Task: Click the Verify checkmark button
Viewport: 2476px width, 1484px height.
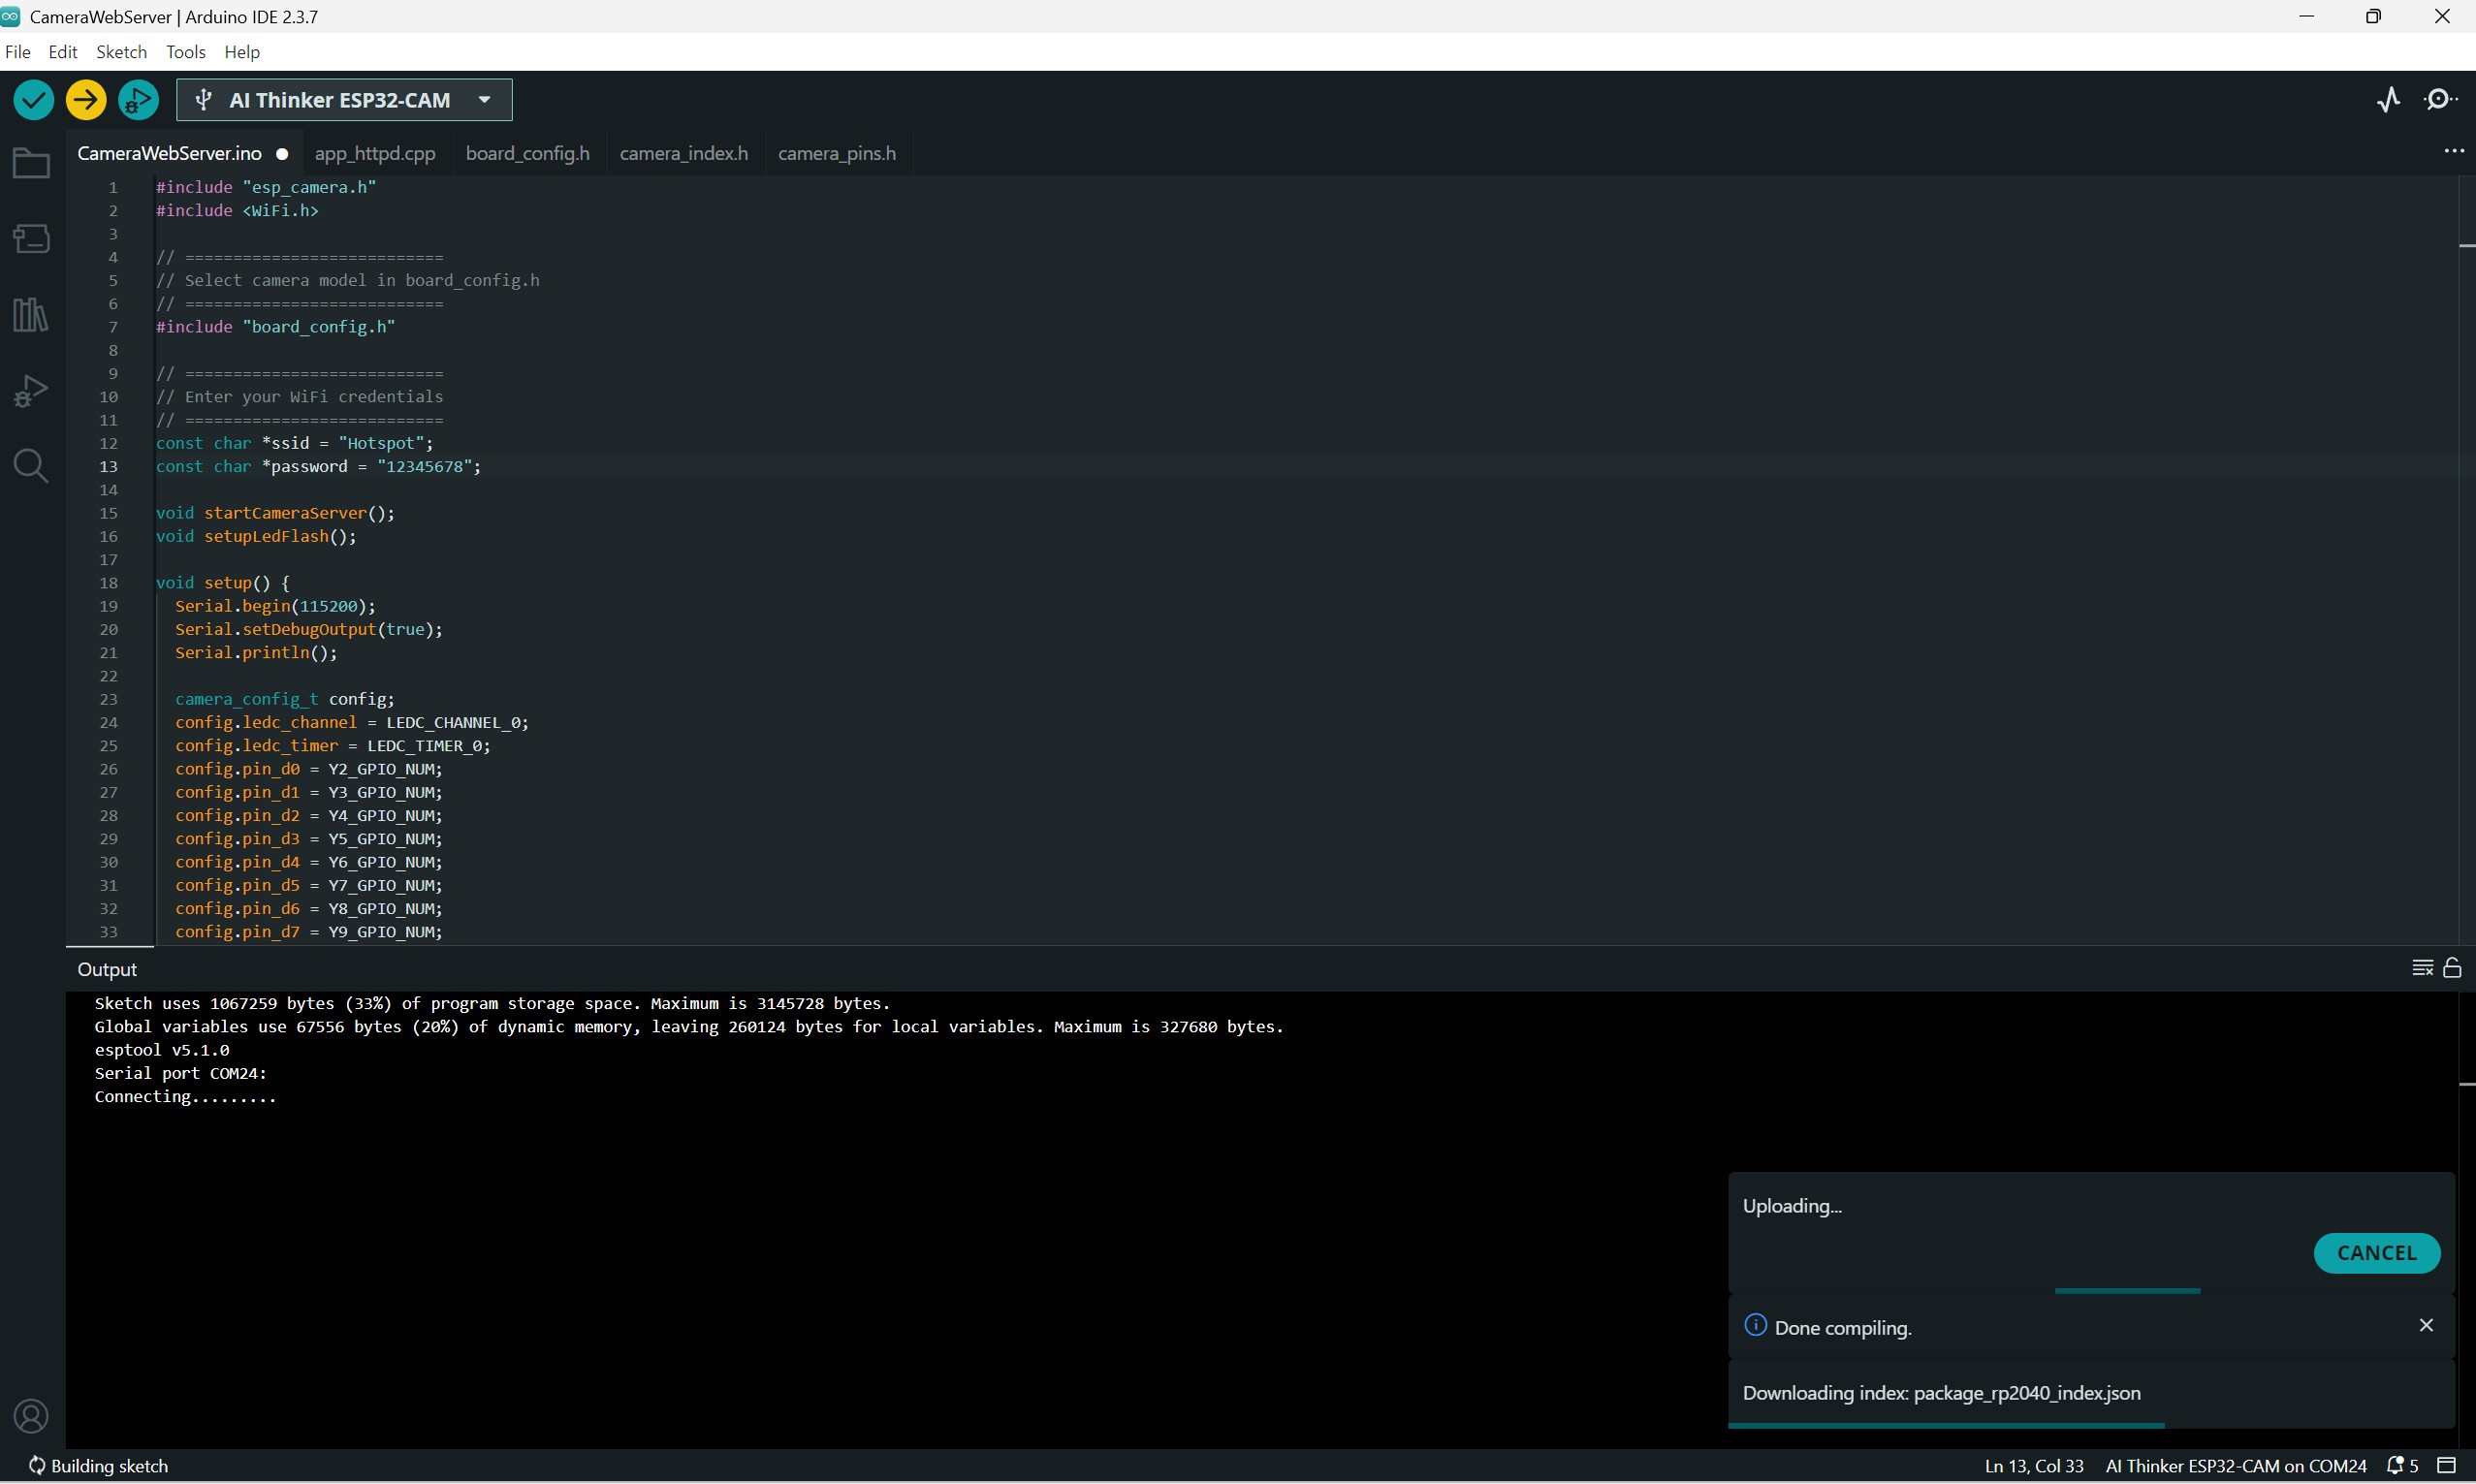Action: pyautogui.click(x=33, y=100)
